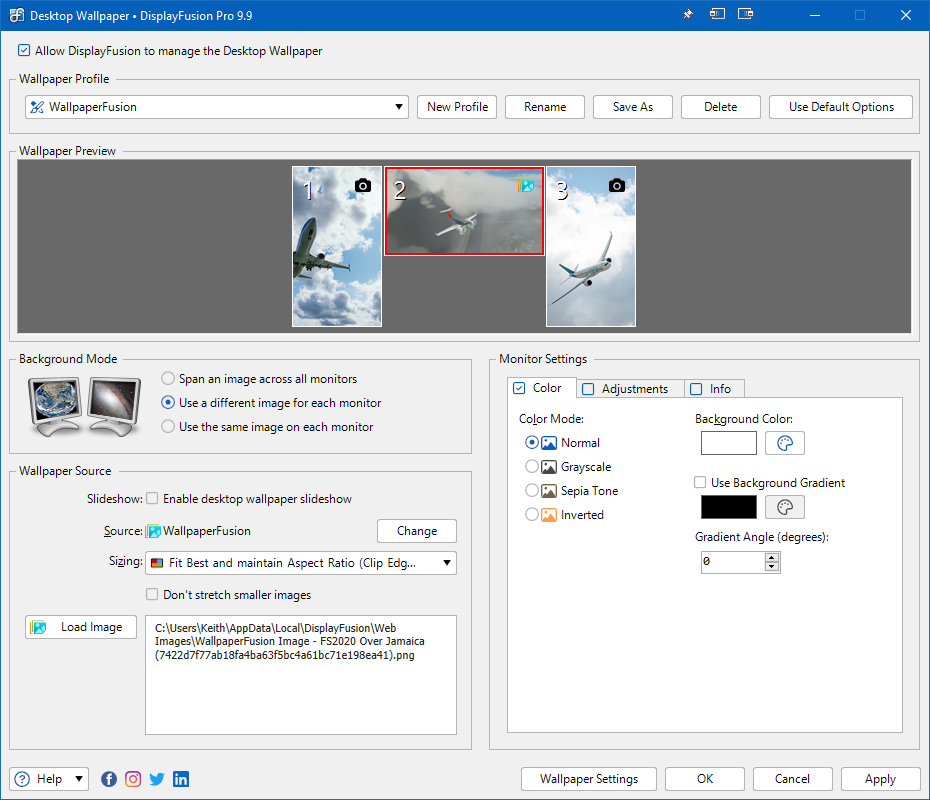930x800 pixels.
Task: Click the Inverted picture icon
Action: [549, 515]
